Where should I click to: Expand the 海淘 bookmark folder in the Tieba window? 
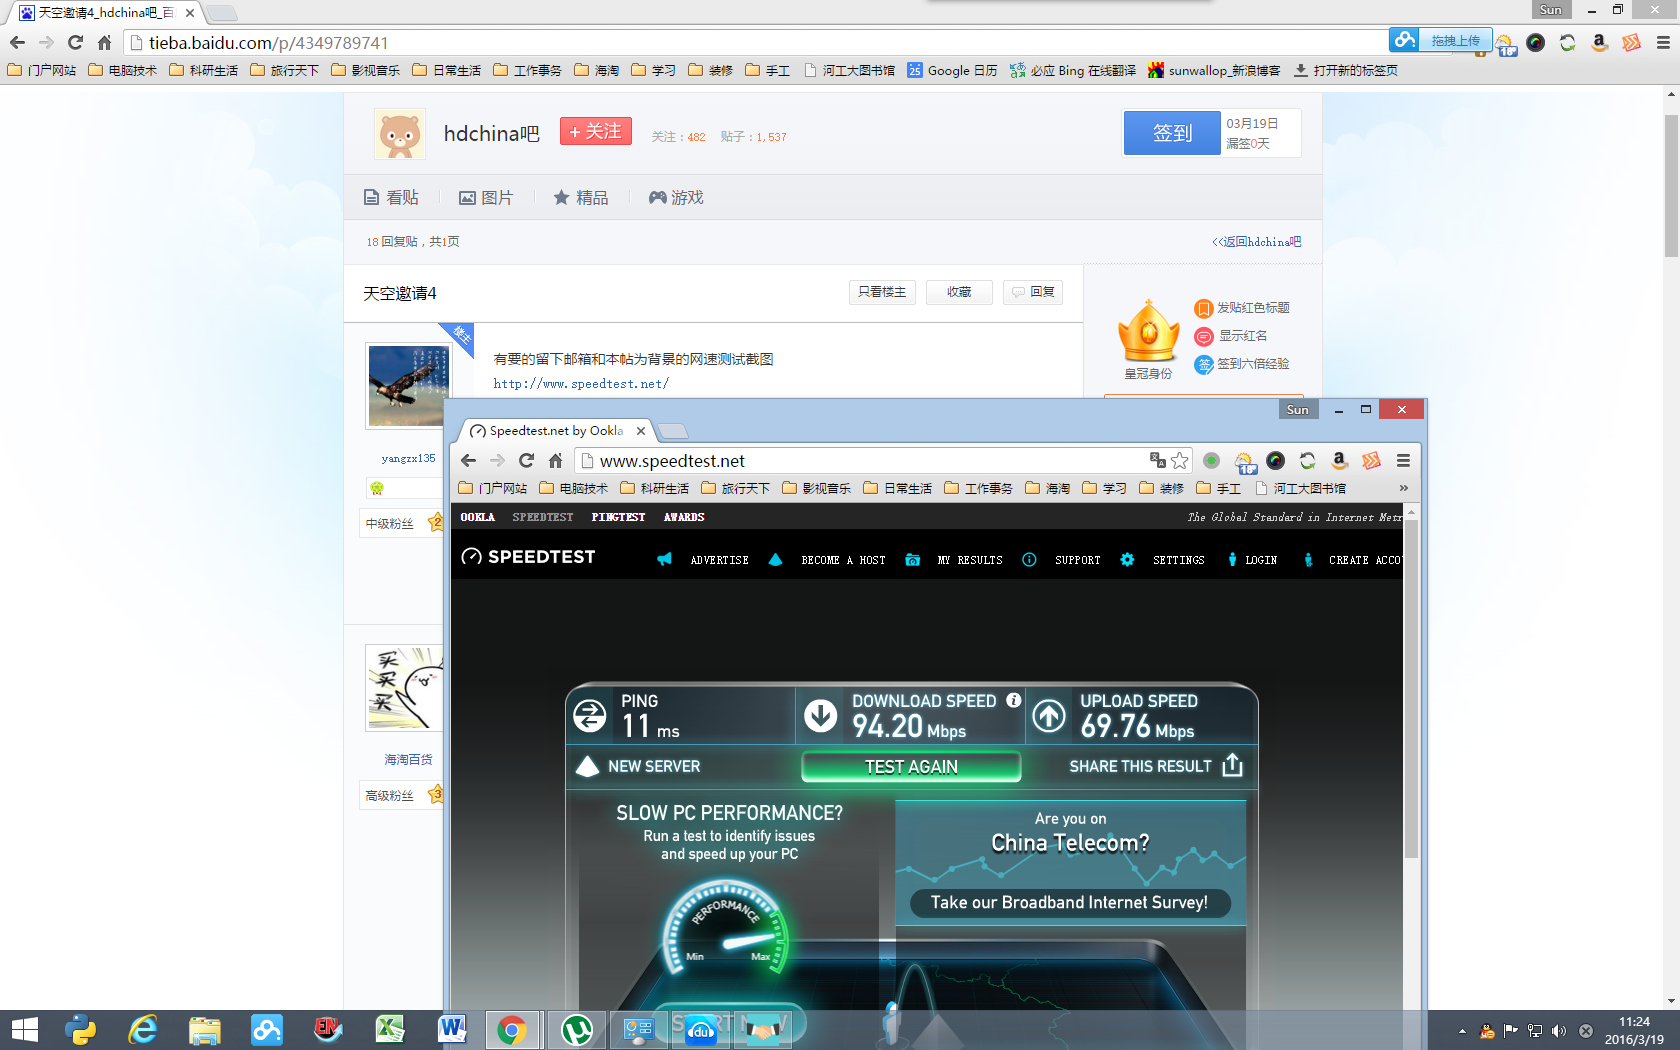(597, 70)
